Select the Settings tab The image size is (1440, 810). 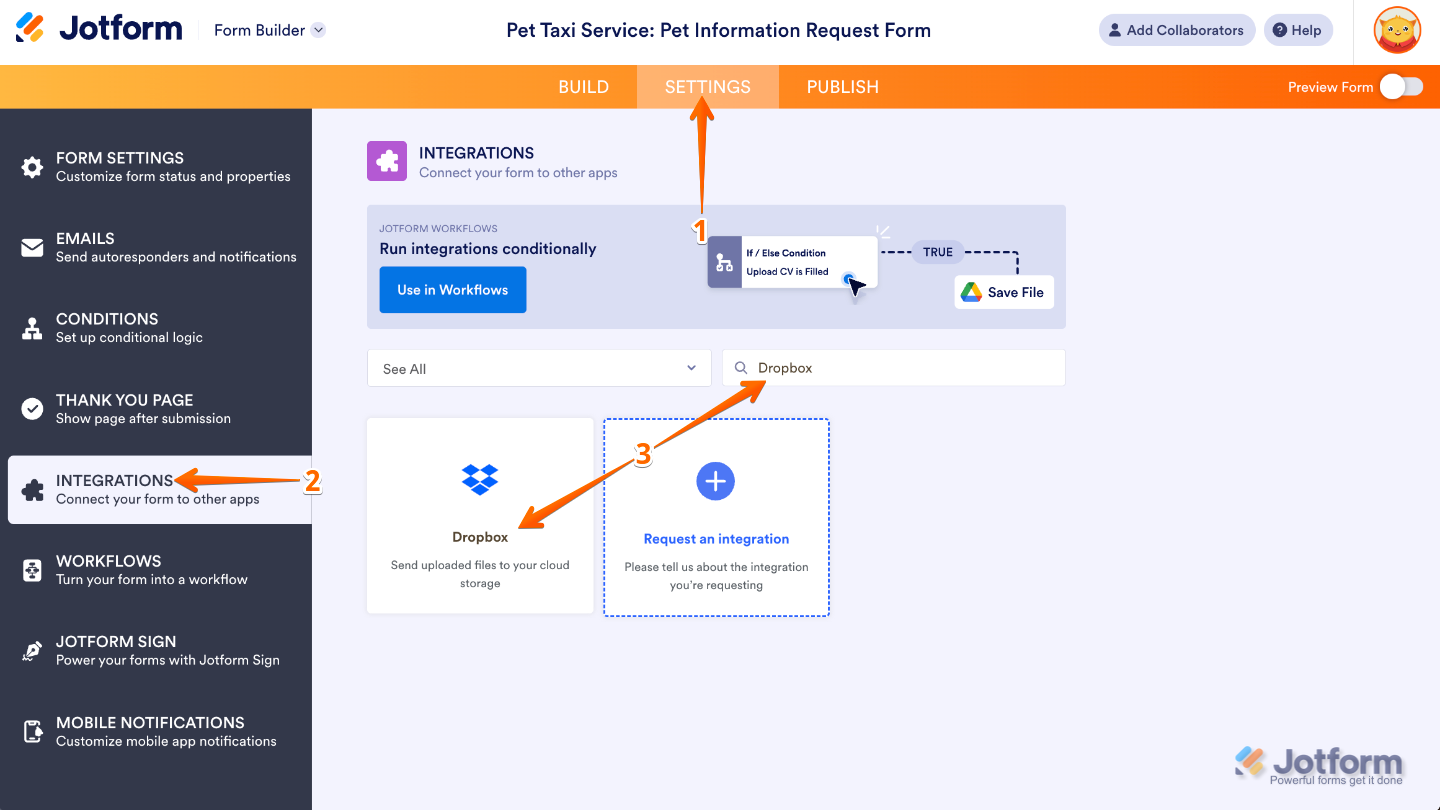(x=707, y=87)
